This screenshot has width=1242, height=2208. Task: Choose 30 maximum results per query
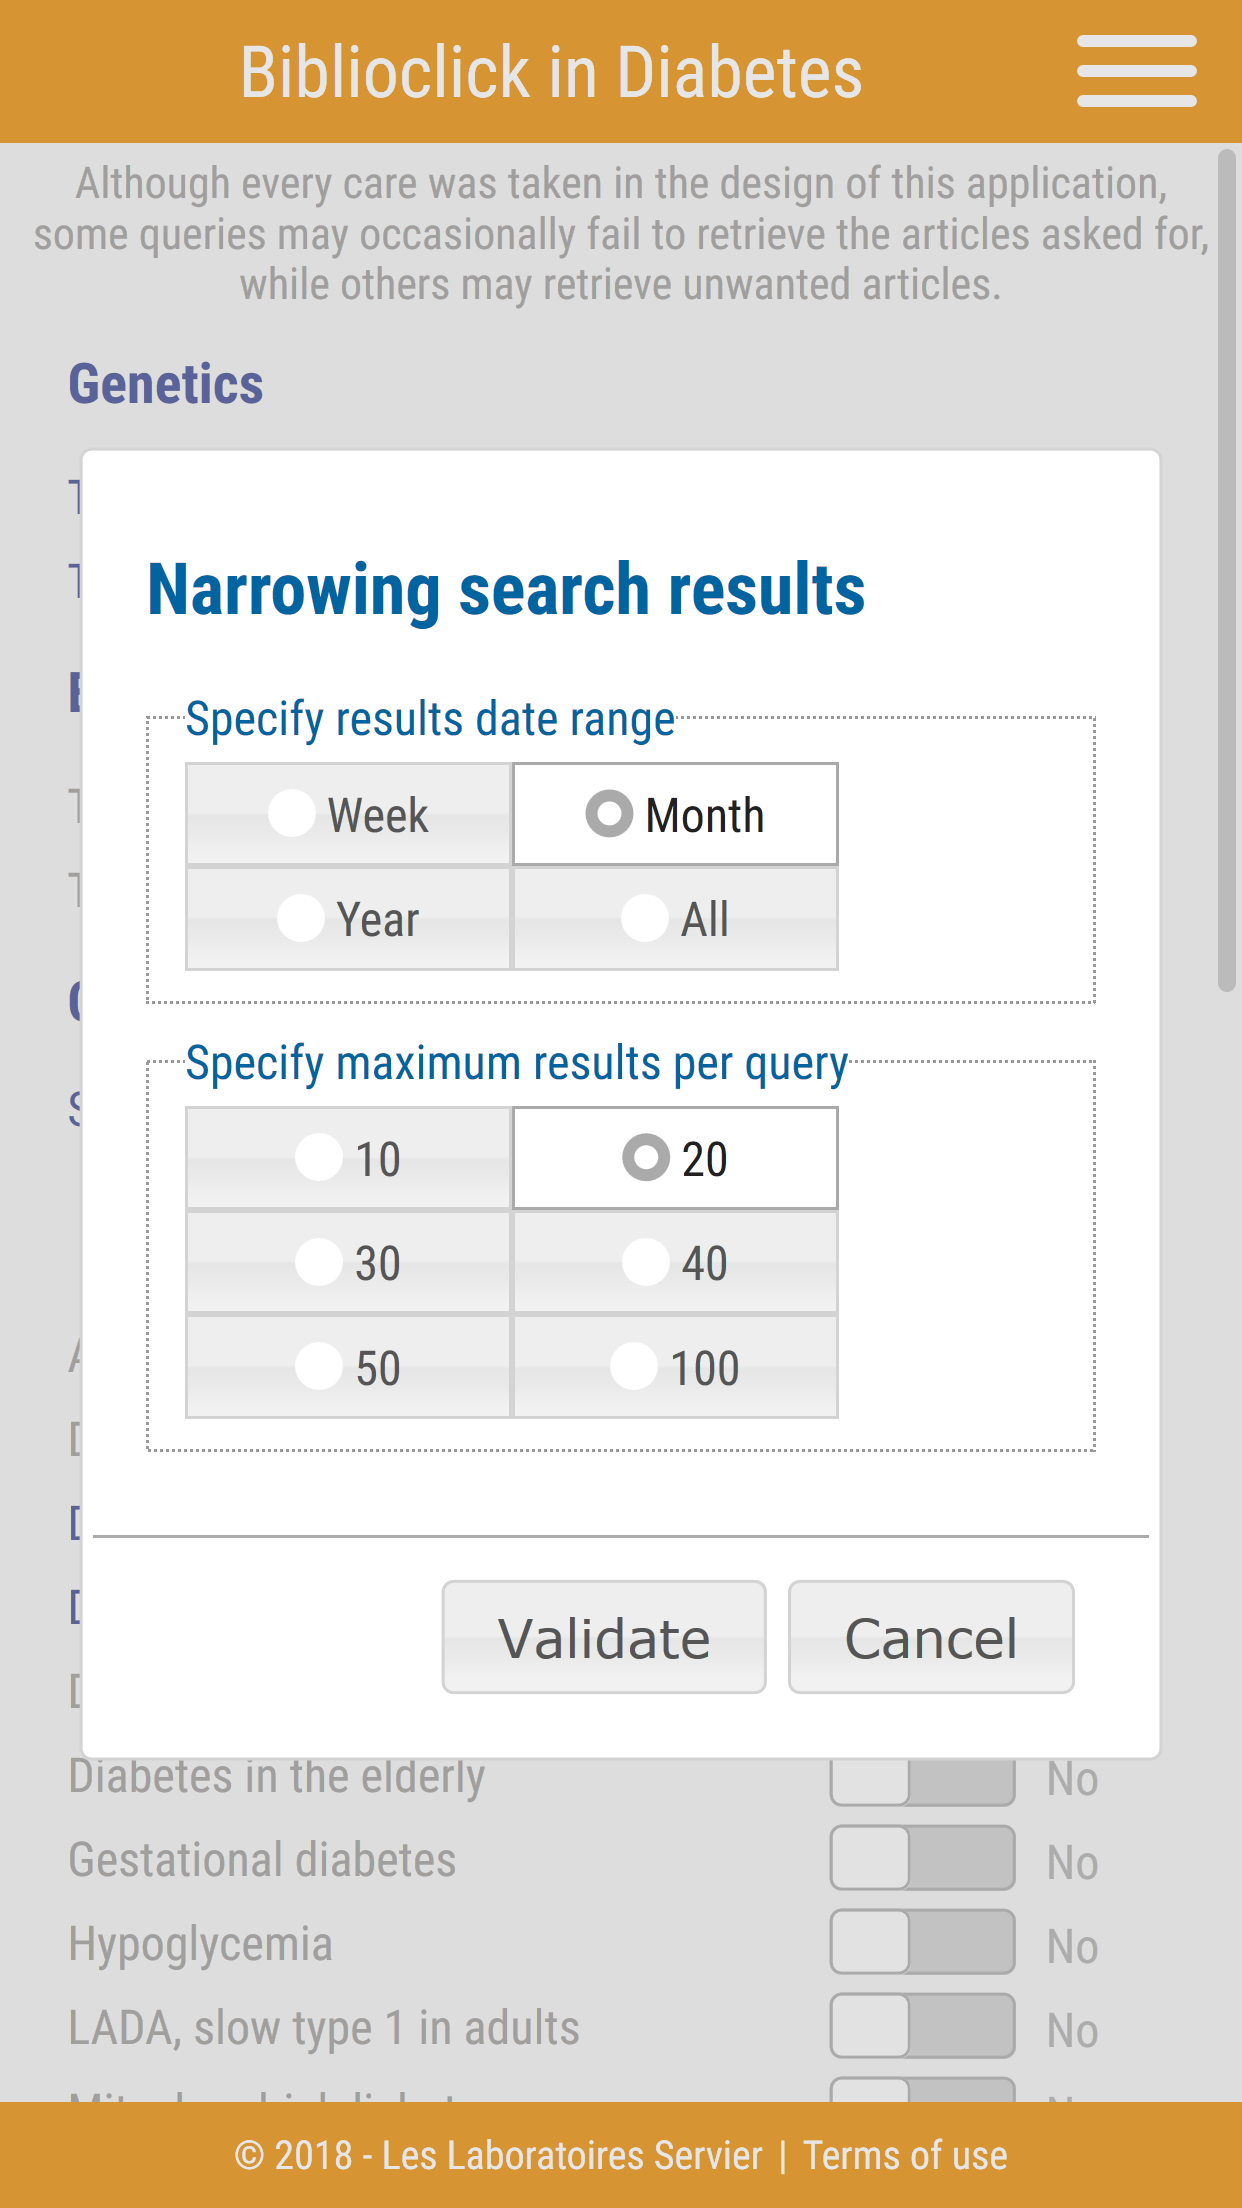347,1262
